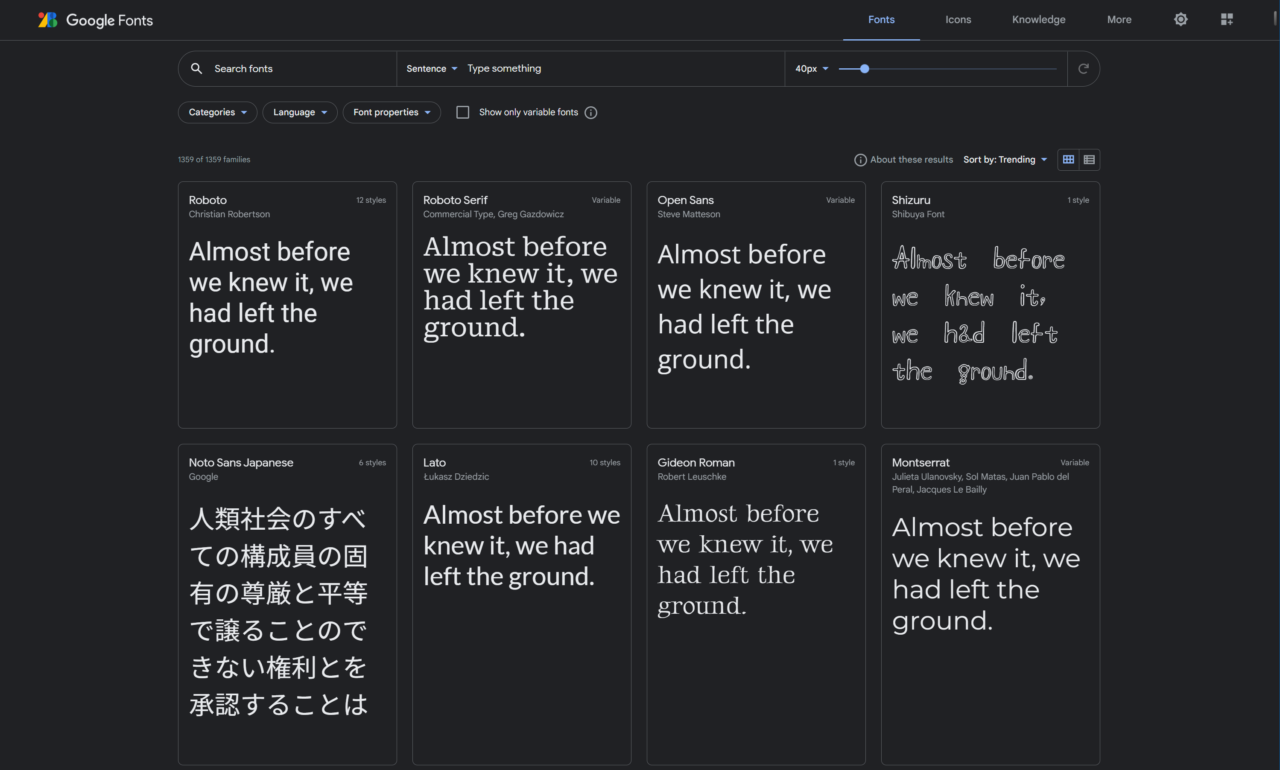This screenshot has height=770, width=1280.
Task: Open the Roboto Serif font card
Action: tap(522, 305)
